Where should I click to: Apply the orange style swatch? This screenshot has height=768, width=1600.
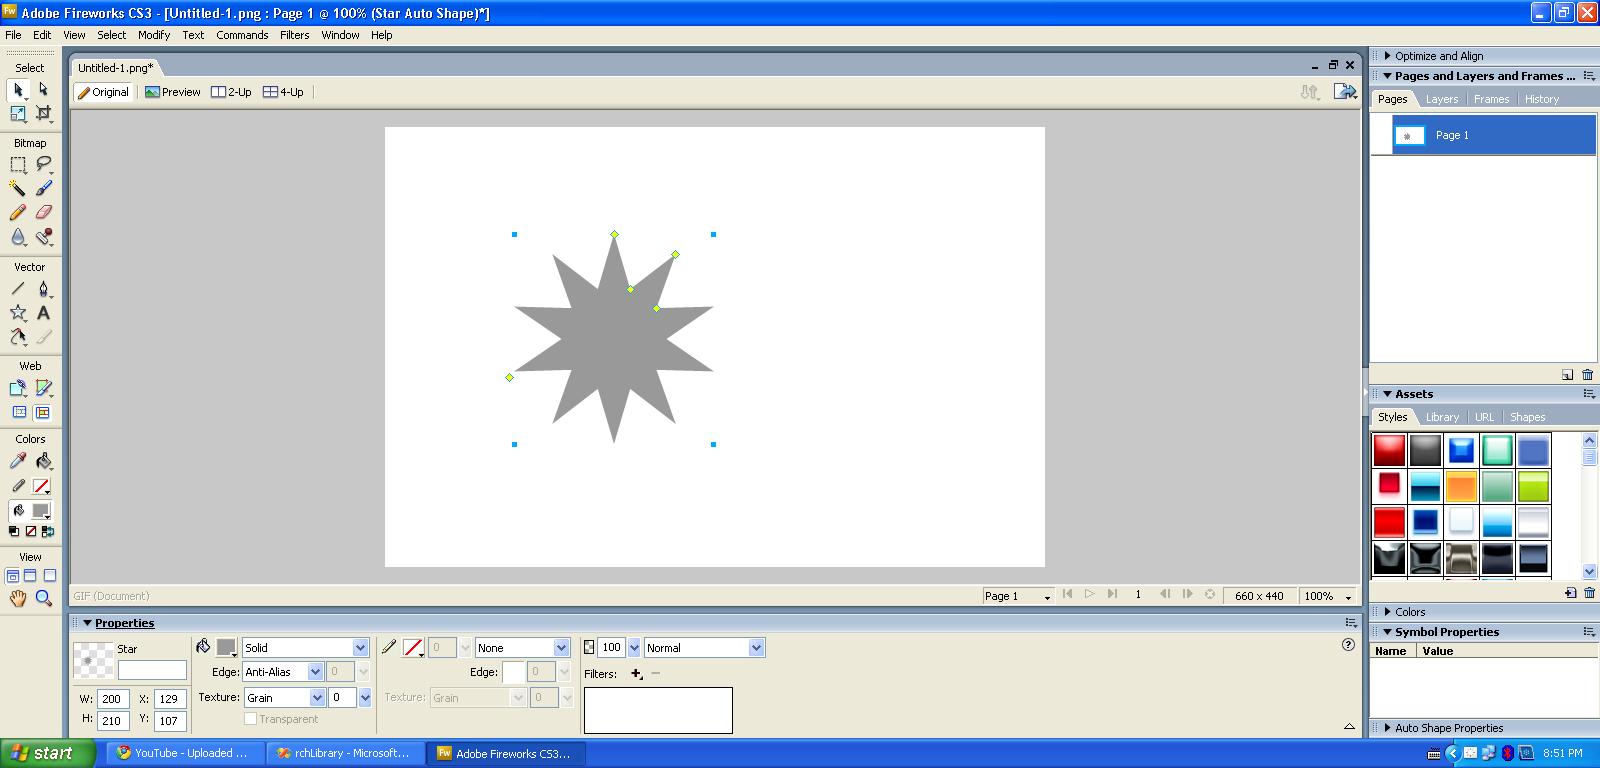pos(1461,486)
